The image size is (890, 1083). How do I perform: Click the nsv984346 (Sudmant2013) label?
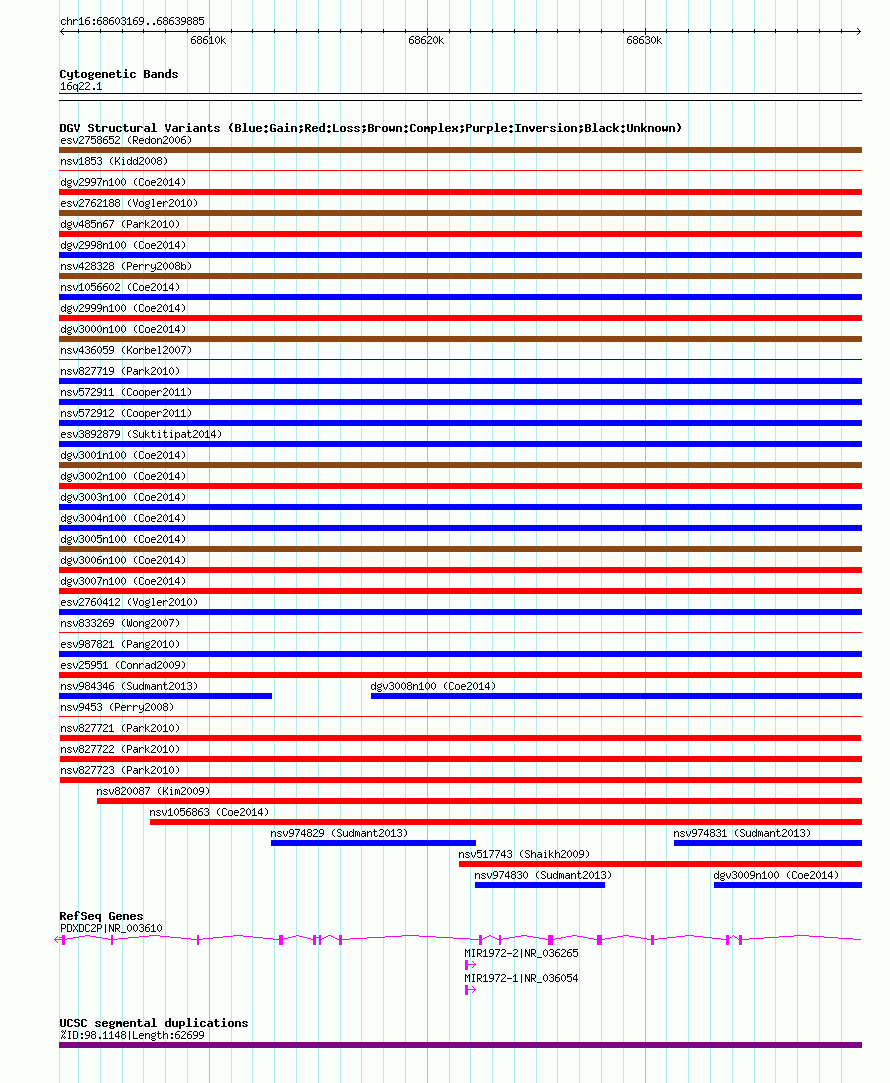[129, 686]
